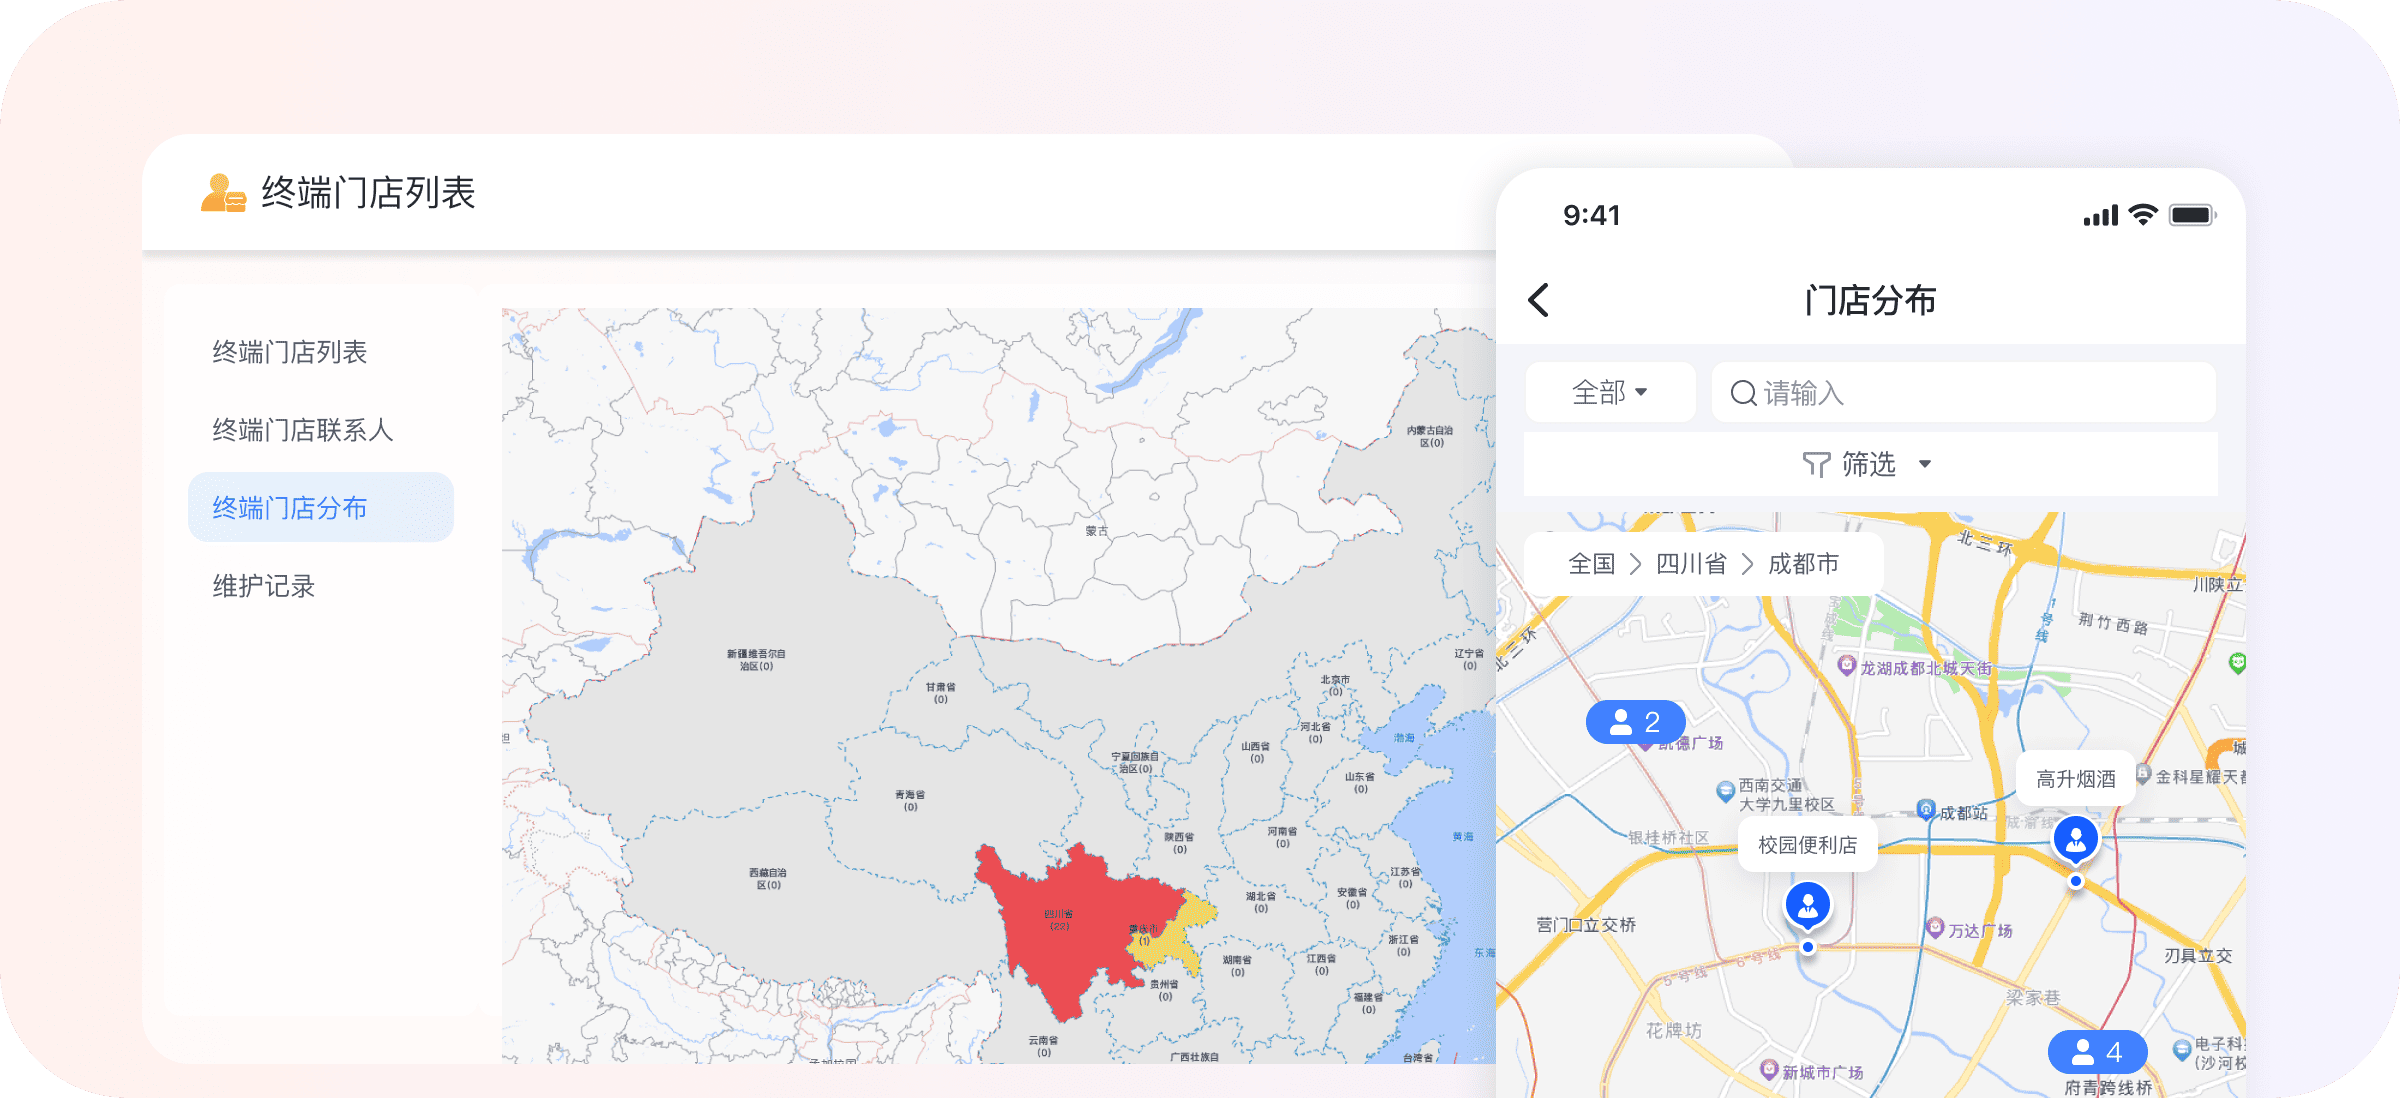Click 全国 in the breadcrumb
Viewport: 2400px width, 1098px height.
tap(1591, 564)
